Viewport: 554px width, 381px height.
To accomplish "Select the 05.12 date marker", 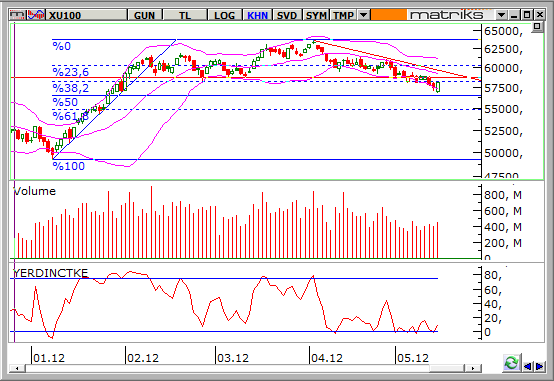I will pyautogui.click(x=413, y=358).
